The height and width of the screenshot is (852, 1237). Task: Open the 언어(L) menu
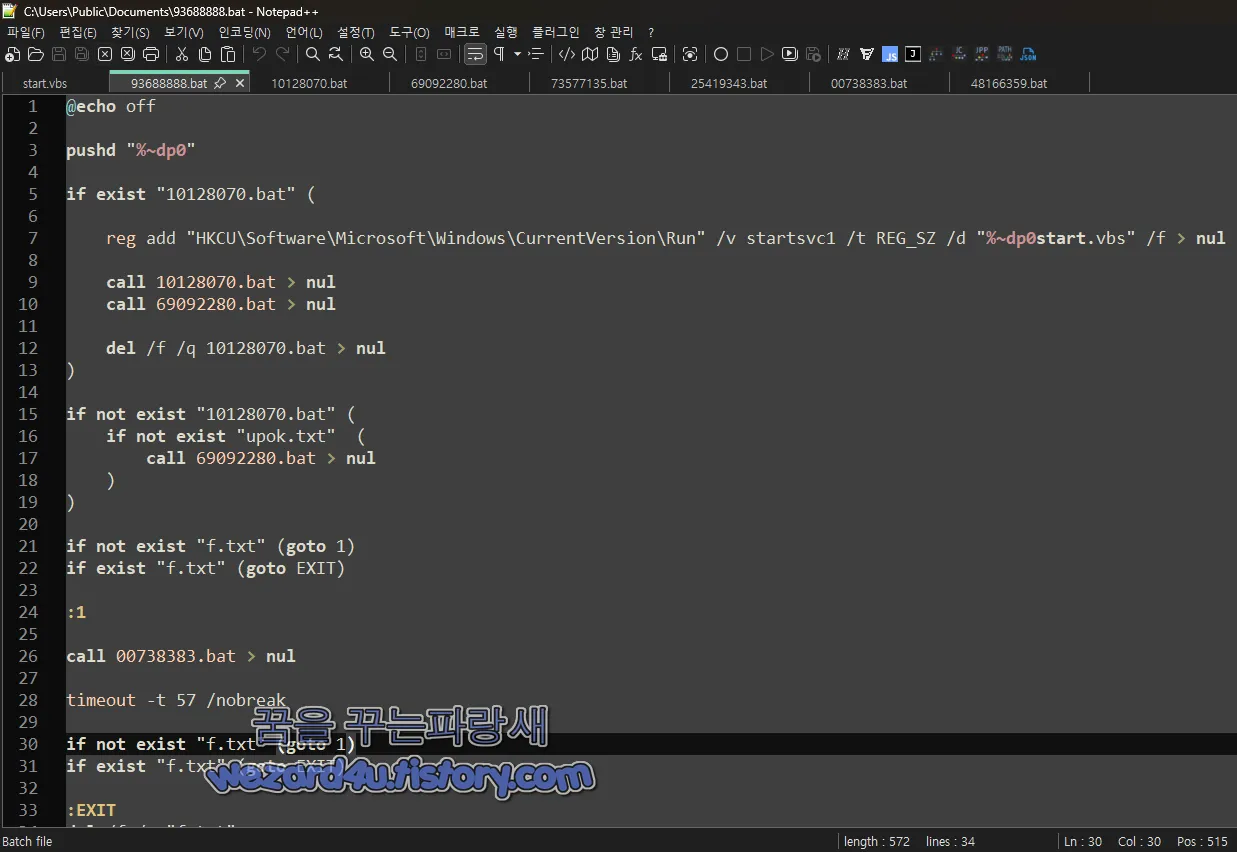pyautogui.click(x=304, y=32)
